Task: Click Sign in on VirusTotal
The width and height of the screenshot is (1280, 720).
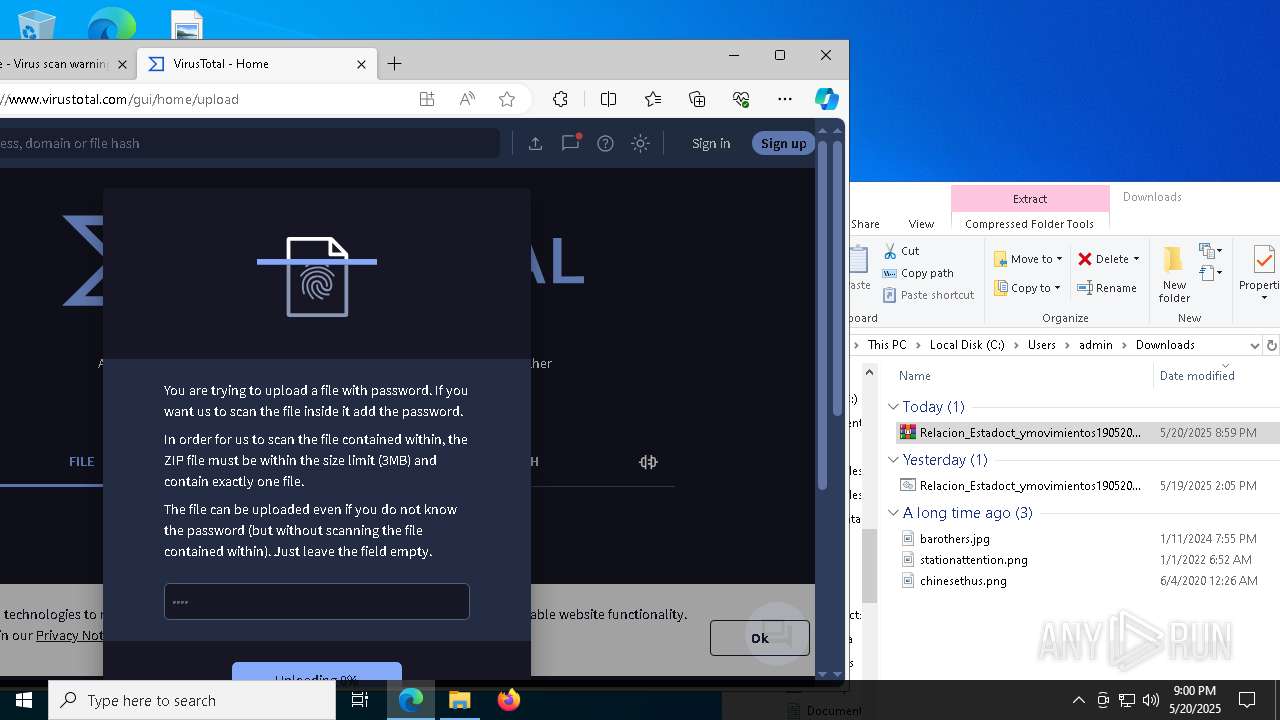Action: click(711, 143)
